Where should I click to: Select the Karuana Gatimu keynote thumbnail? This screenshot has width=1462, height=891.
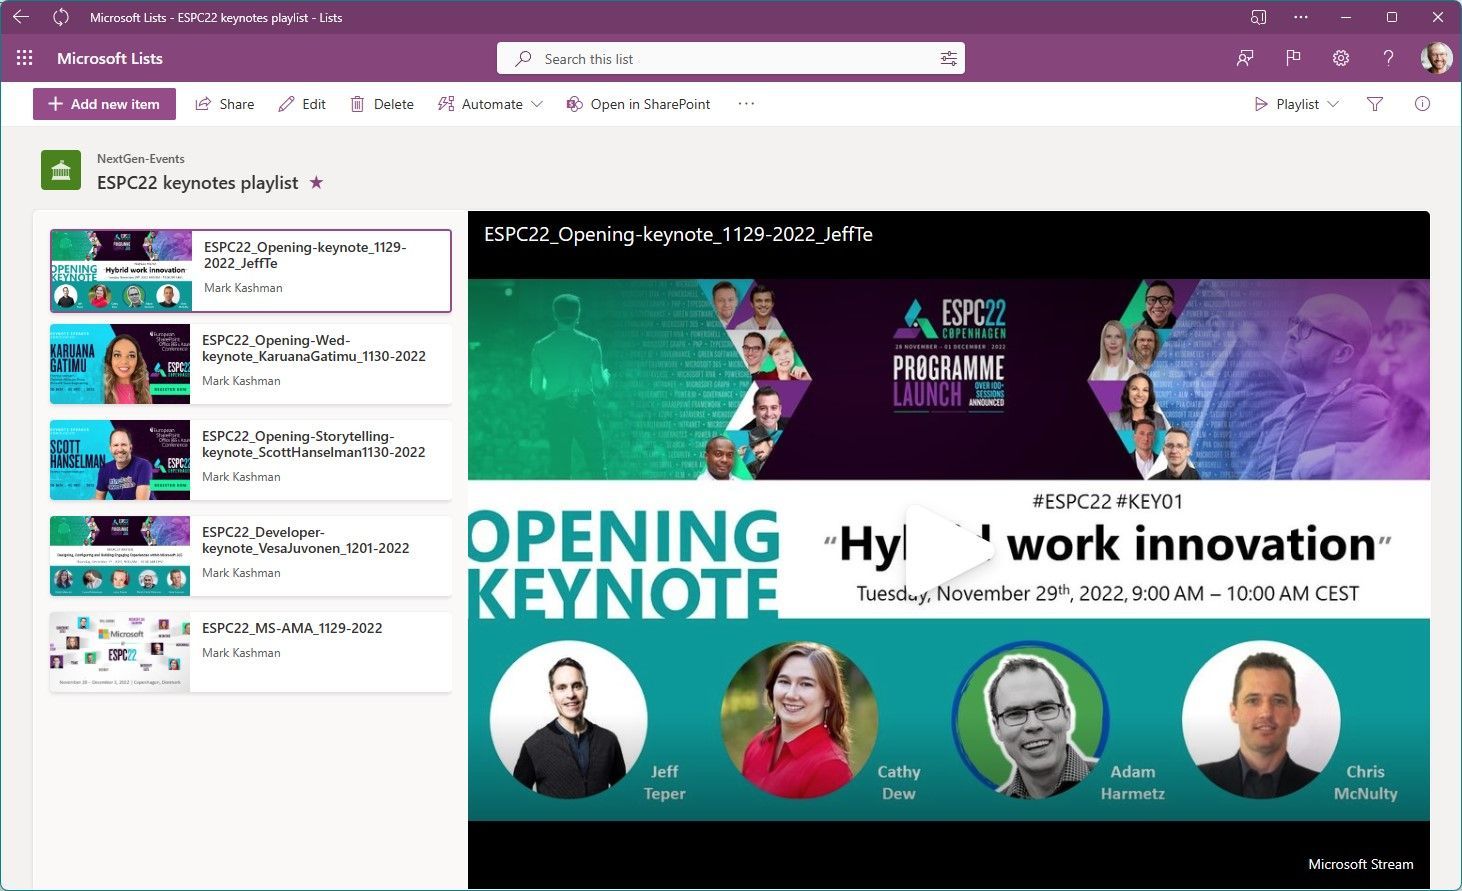[x=120, y=364]
